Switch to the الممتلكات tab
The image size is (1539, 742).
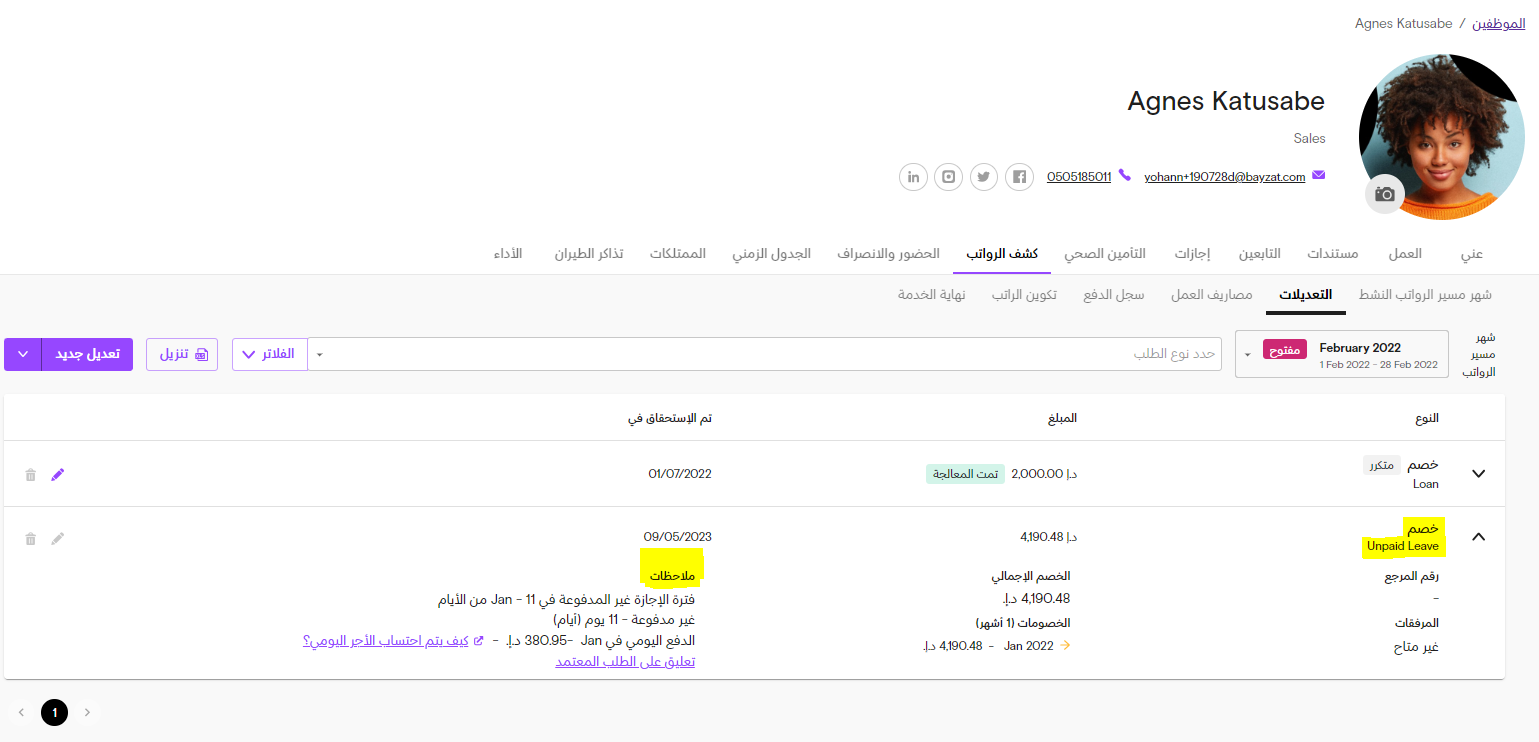[x=678, y=254]
